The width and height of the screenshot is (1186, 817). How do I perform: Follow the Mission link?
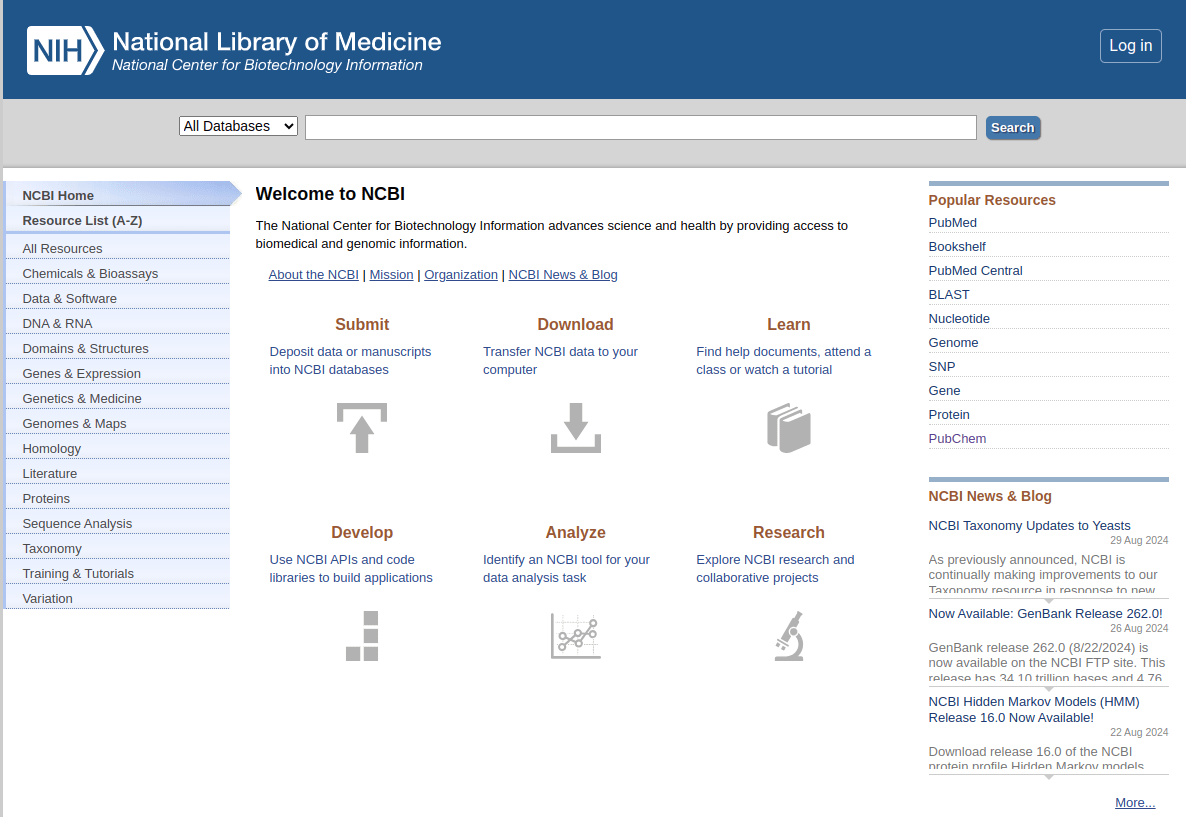click(391, 275)
